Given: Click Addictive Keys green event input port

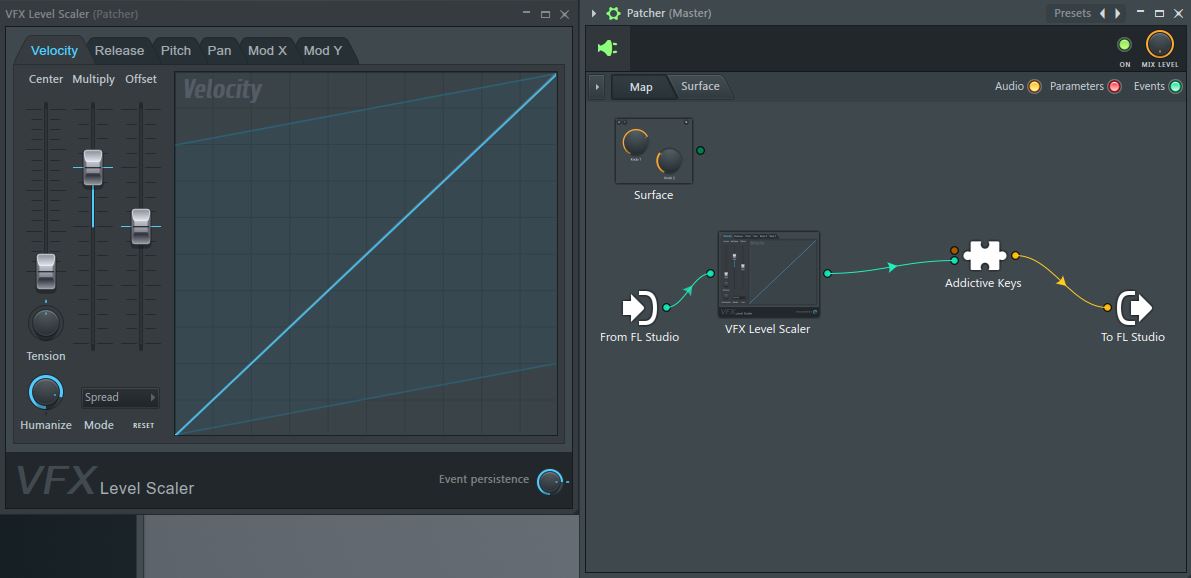Looking at the screenshot, I should (955, 261).
